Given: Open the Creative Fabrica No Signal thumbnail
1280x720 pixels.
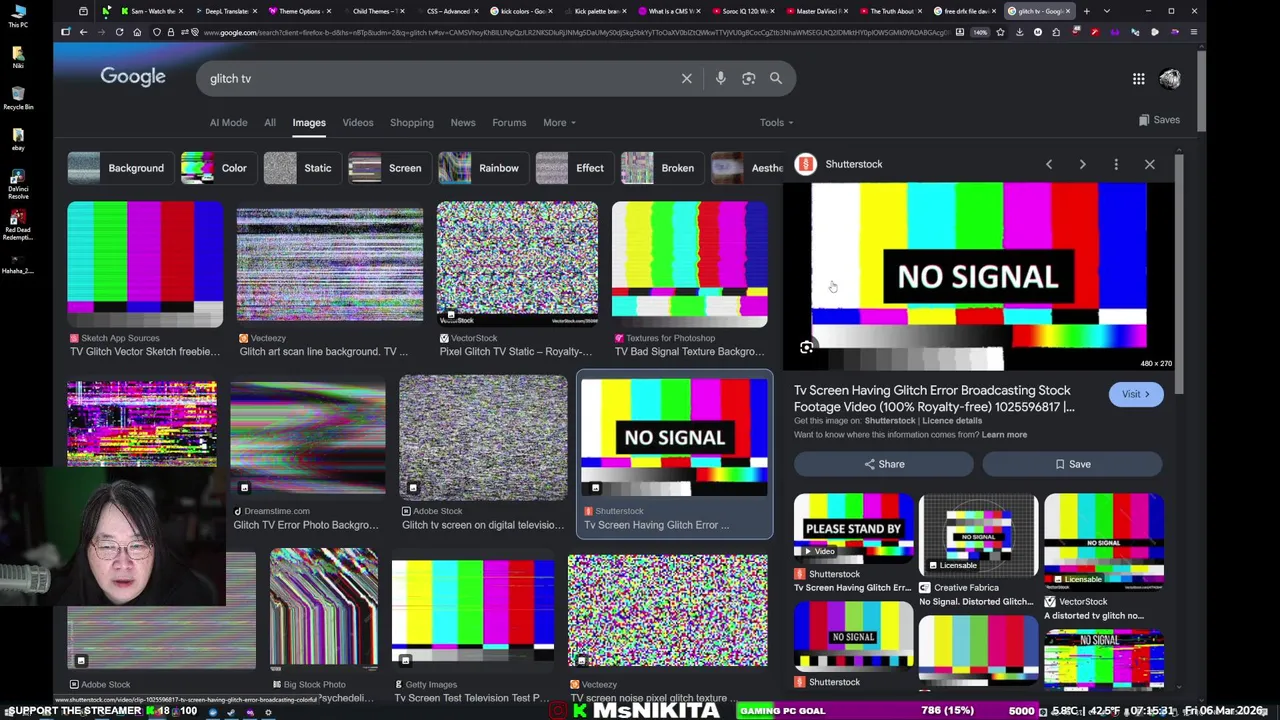Looking at the screenshot, I should click(x=978, y=535).
